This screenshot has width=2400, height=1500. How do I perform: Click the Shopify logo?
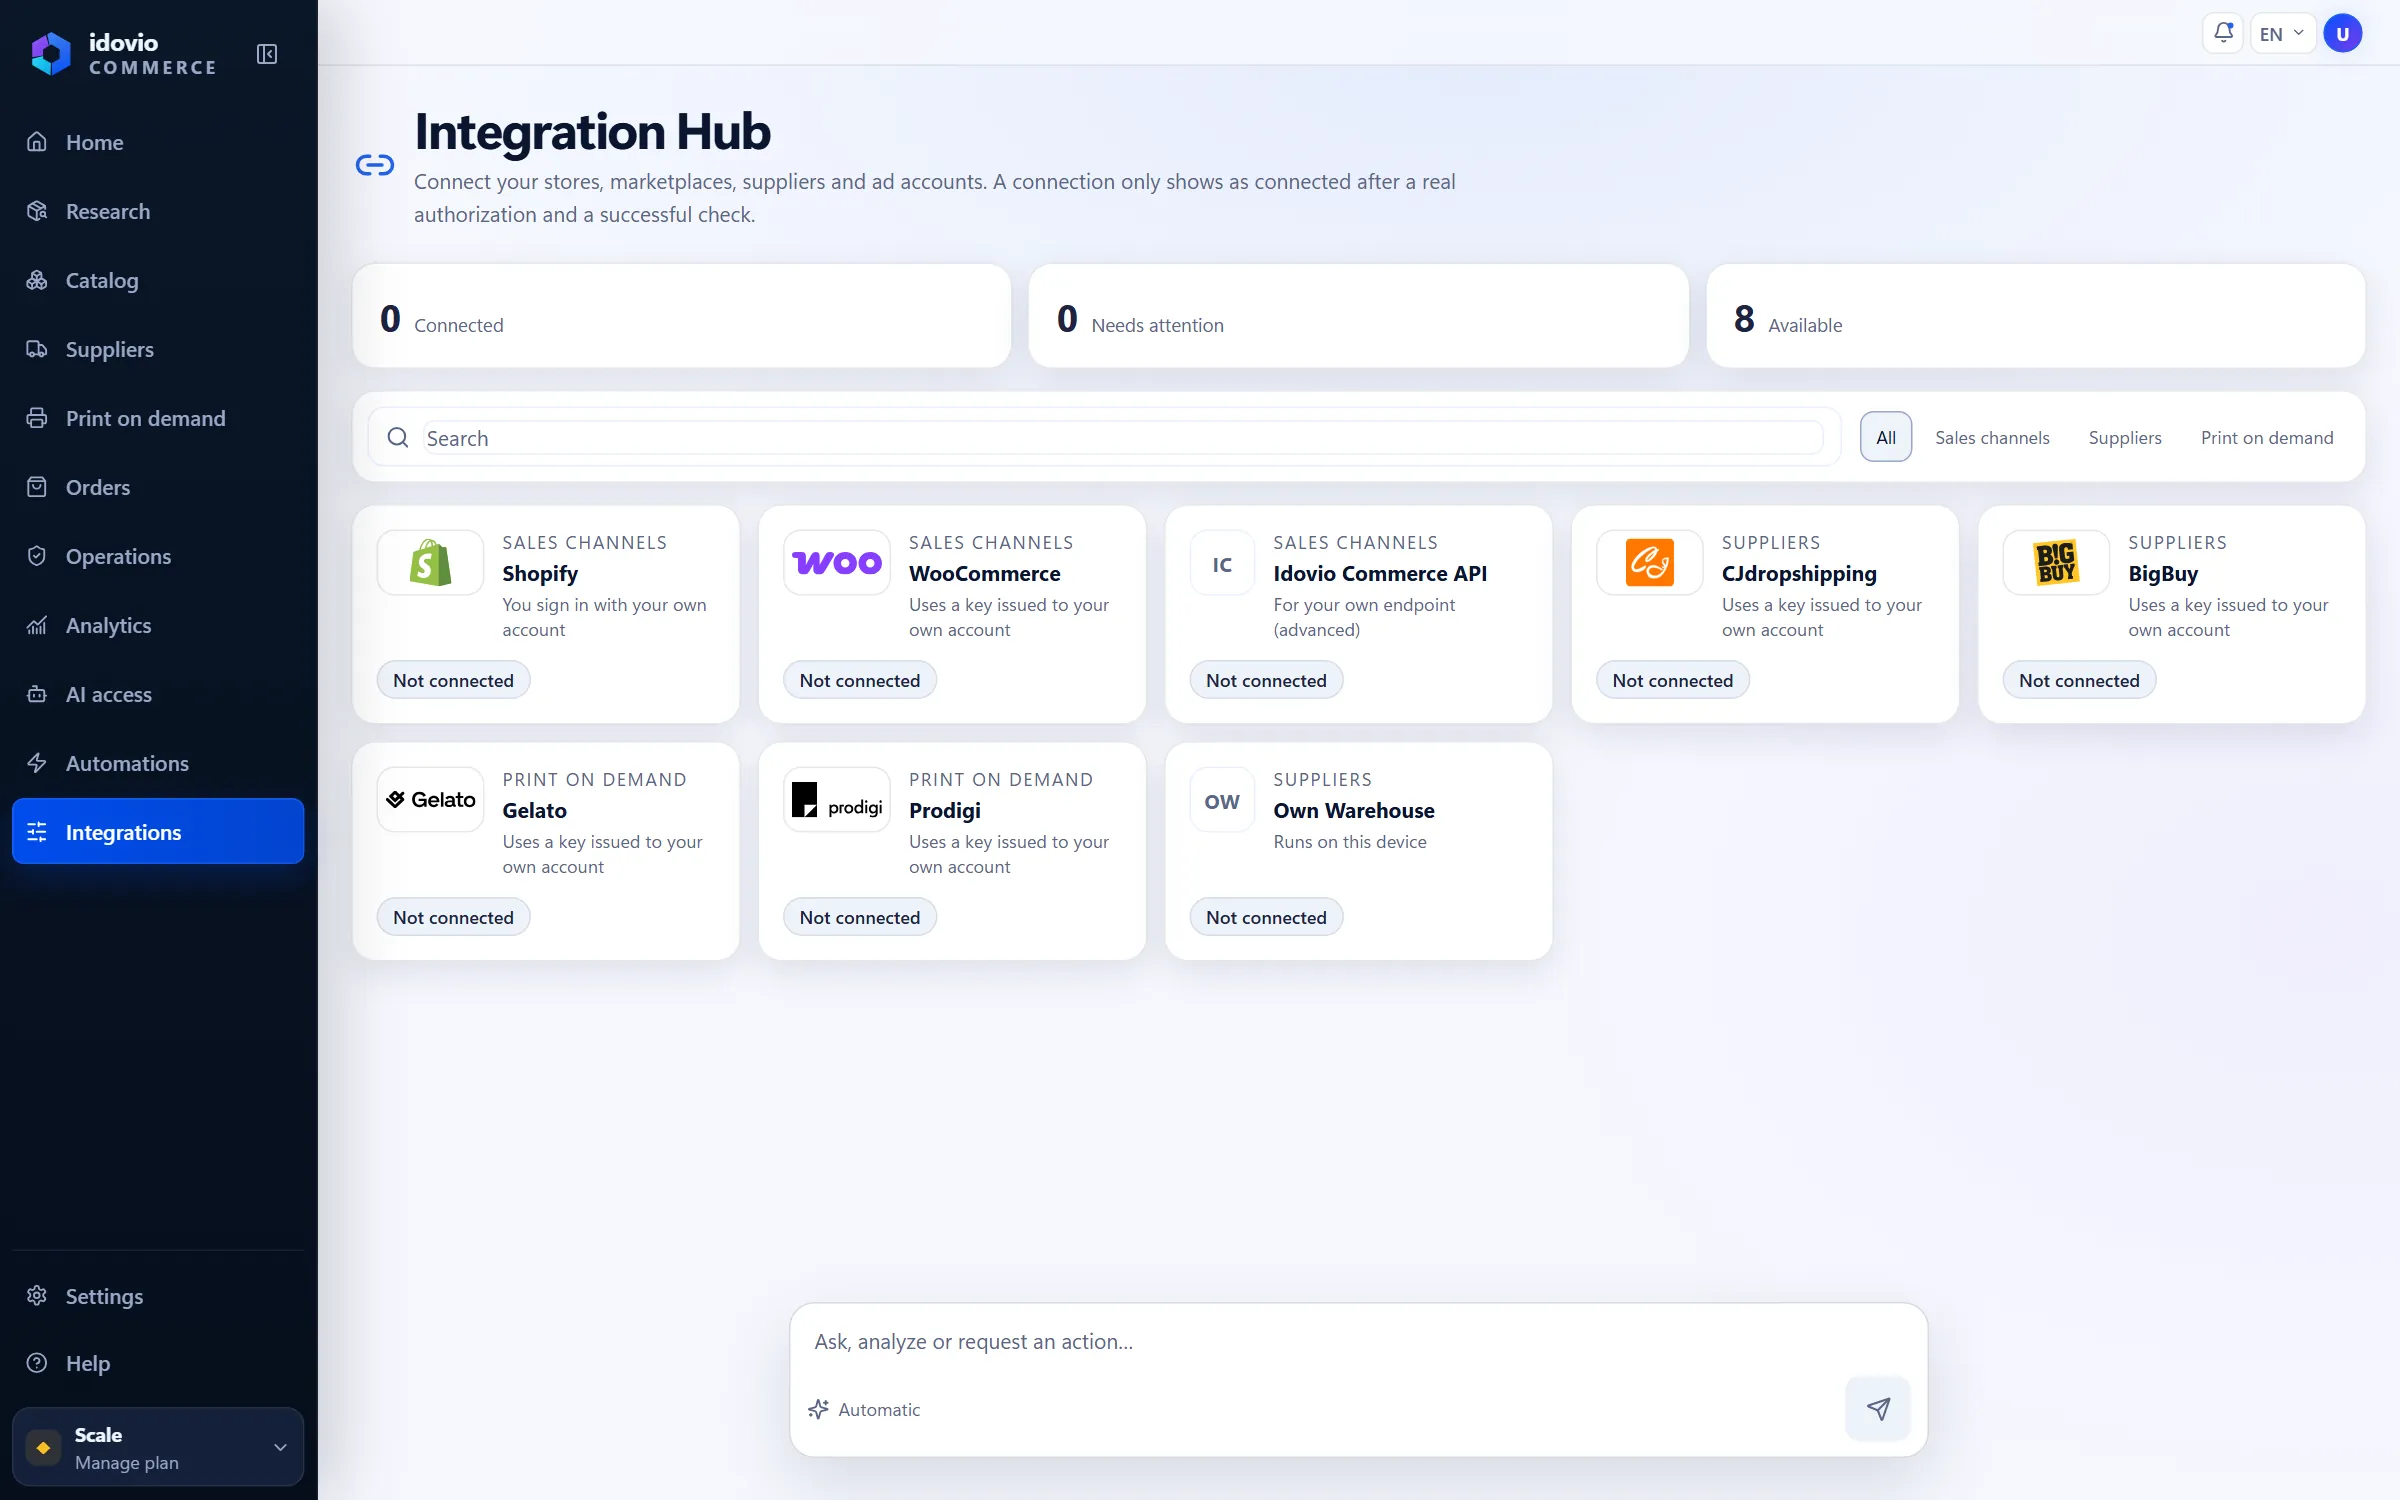tap(431, 563)
